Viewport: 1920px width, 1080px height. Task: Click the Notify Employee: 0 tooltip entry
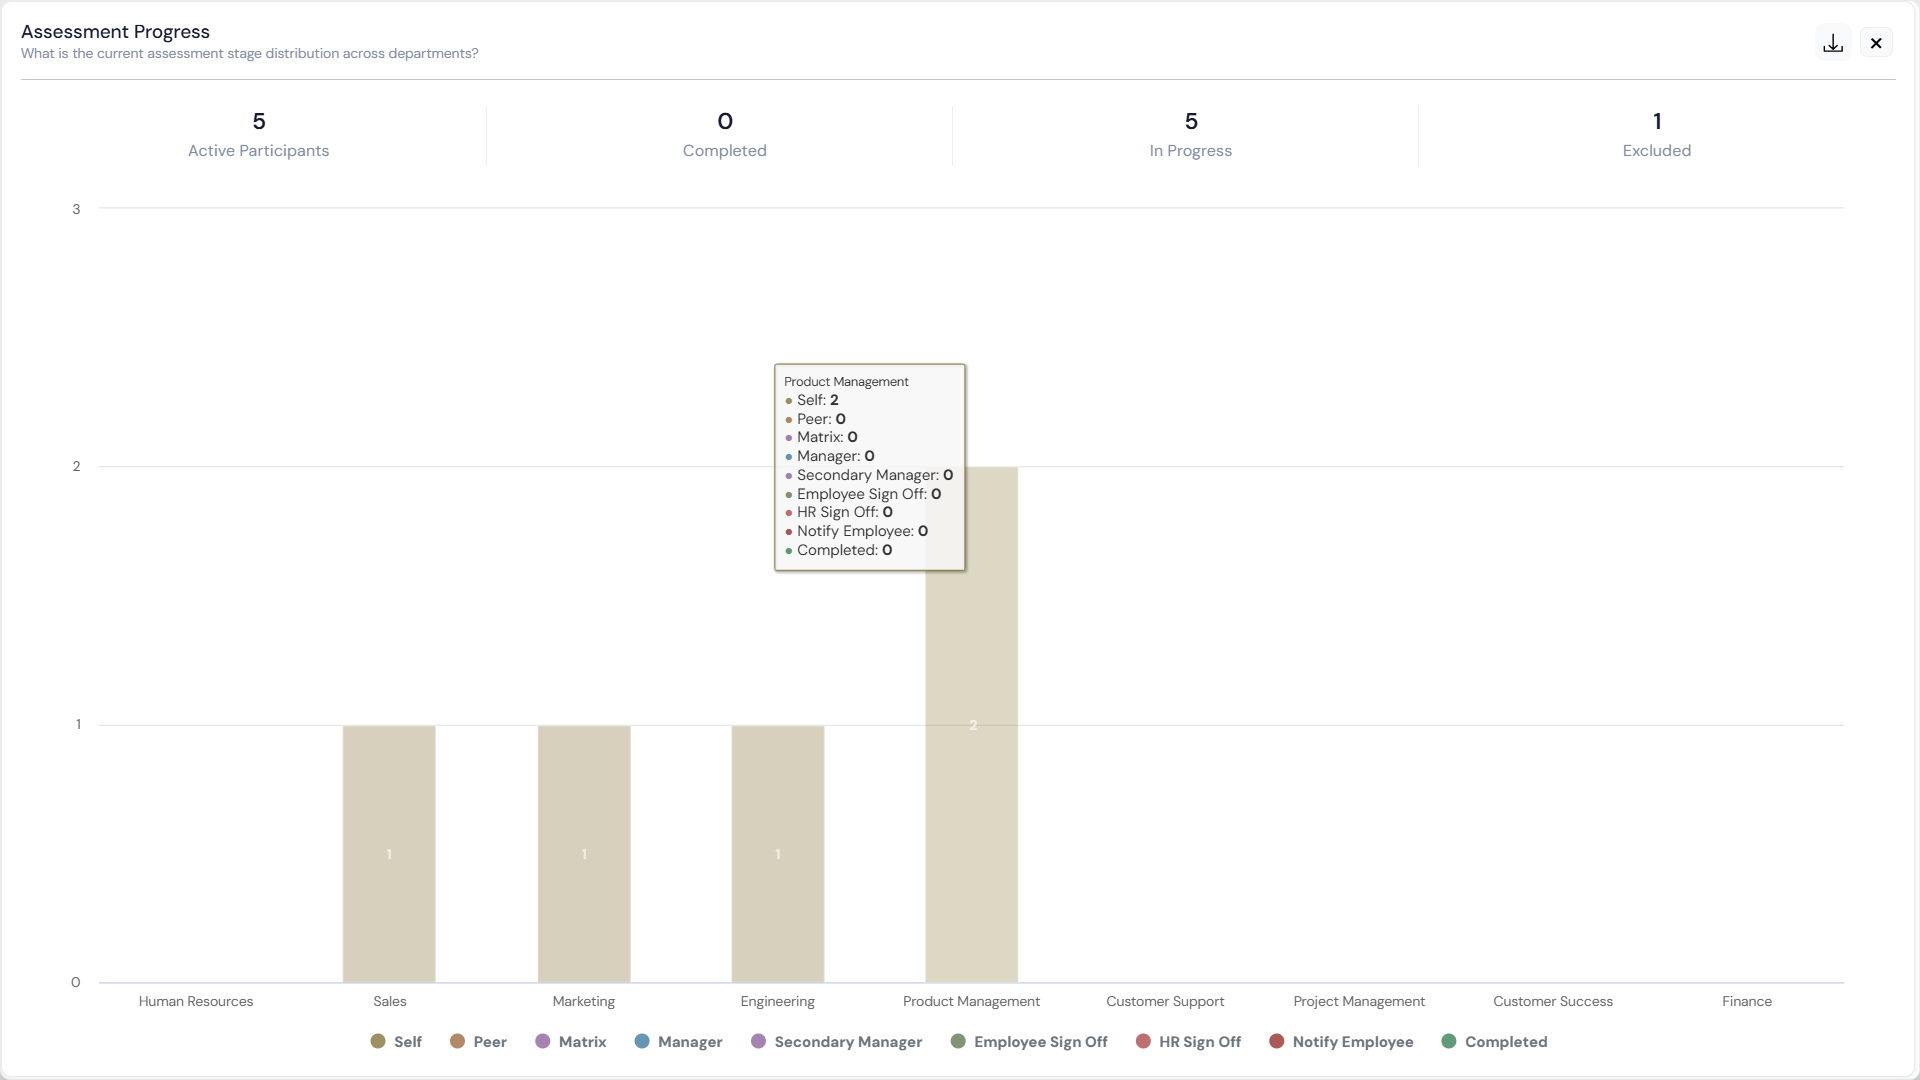(856, 531)
